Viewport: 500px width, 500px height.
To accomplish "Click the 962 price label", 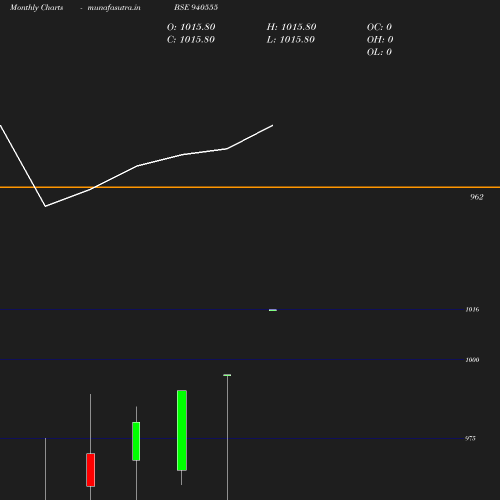I will (476, 197).
